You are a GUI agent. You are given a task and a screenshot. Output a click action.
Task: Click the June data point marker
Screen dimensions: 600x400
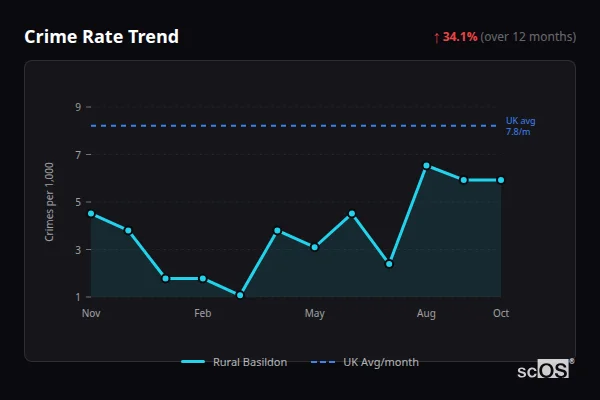352,214
